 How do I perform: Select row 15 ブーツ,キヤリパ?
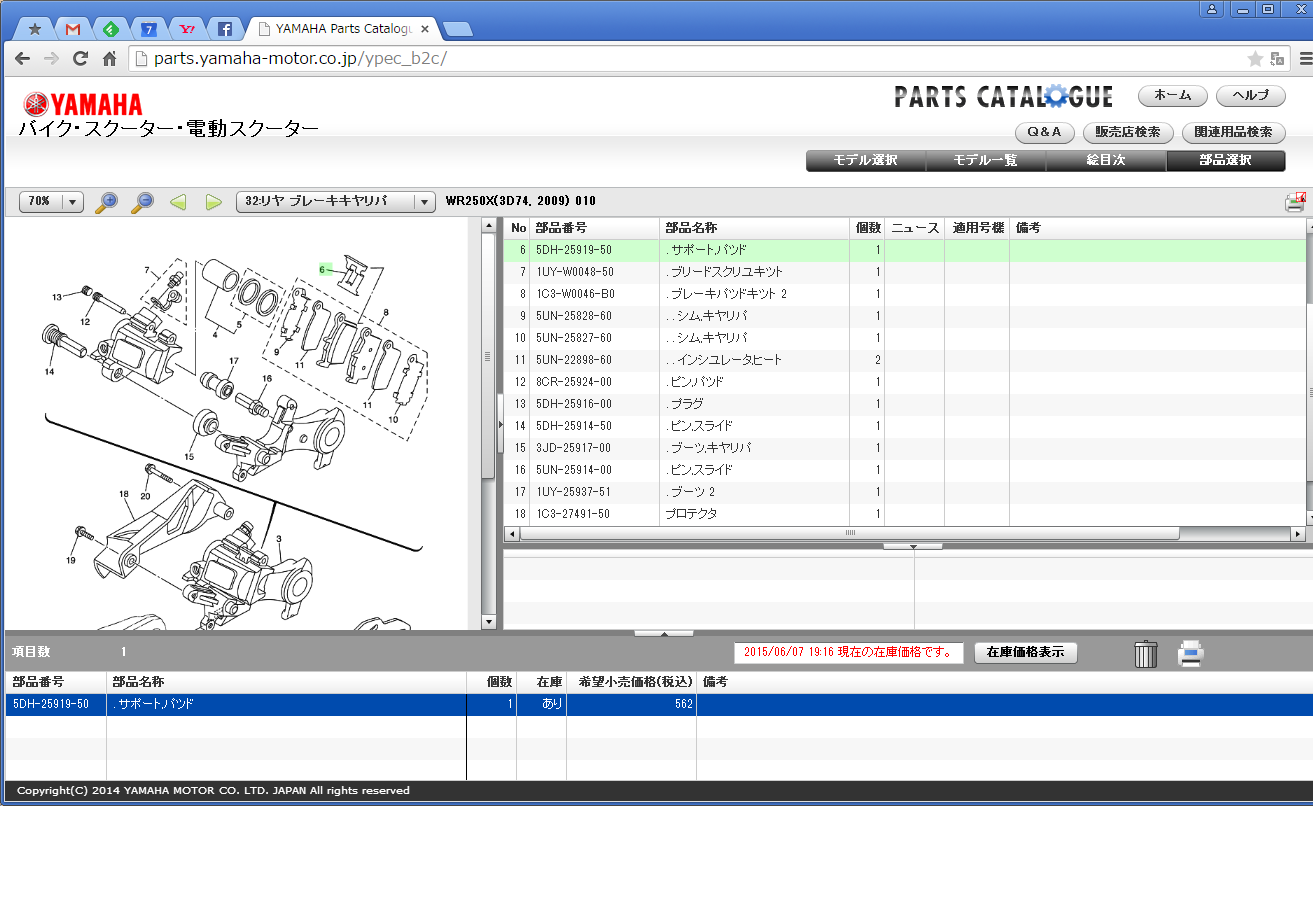coord(905,448)
